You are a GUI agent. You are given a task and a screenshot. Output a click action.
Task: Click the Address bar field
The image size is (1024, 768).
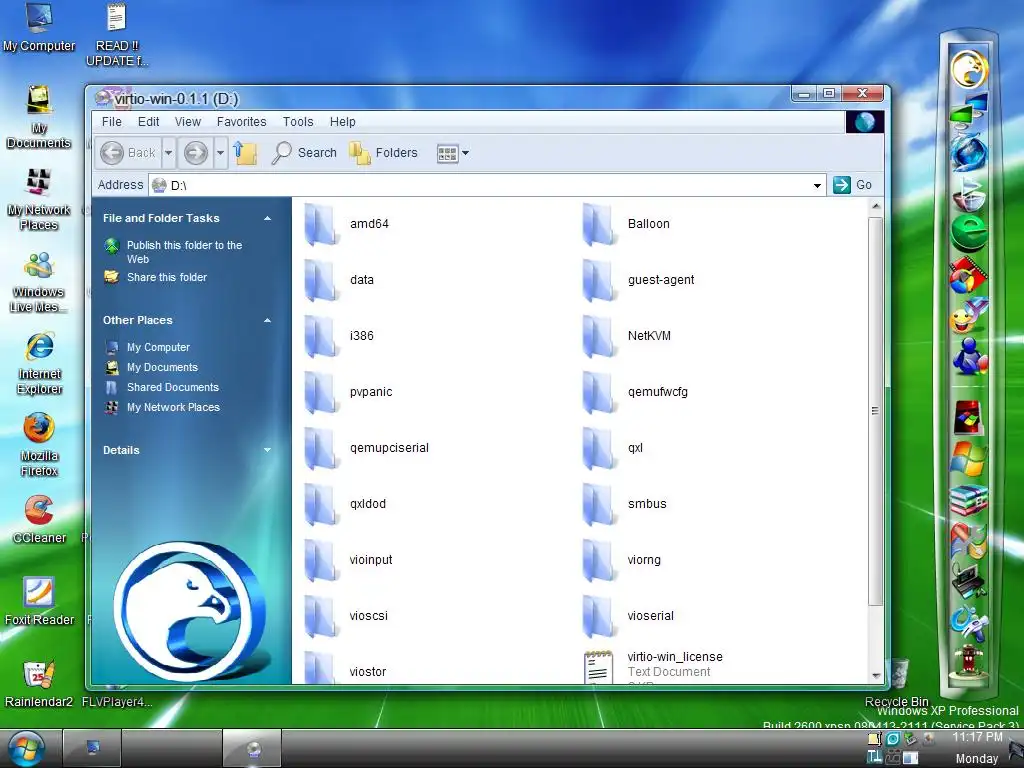(486, 185)
